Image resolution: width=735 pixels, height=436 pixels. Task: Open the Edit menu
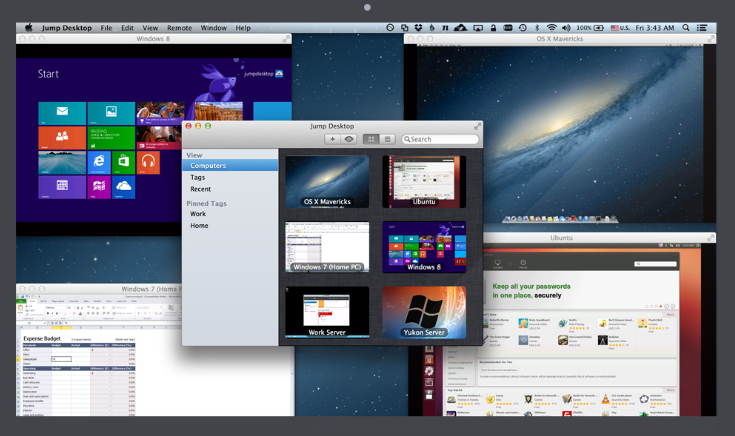pyautogui.click(x=128, y=28)
